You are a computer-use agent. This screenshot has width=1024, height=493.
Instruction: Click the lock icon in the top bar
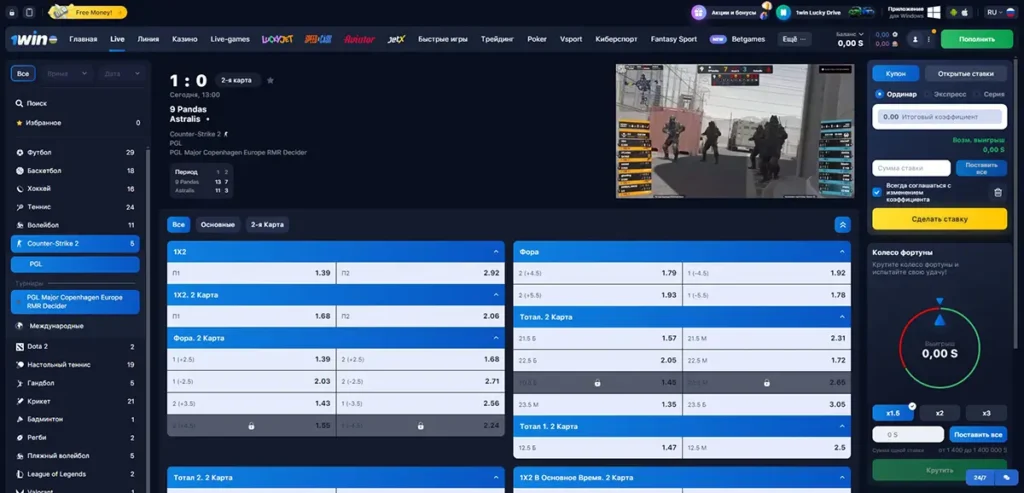[13, 12]
